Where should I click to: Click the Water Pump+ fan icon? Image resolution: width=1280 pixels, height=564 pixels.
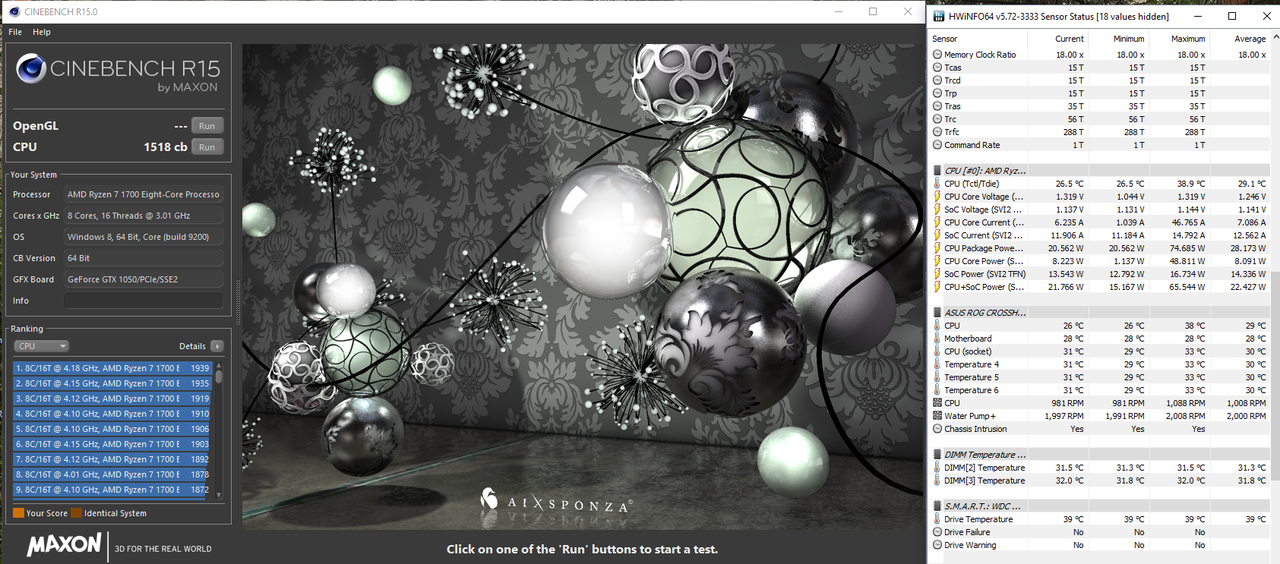pyautogui.click(x=937, y=416)
